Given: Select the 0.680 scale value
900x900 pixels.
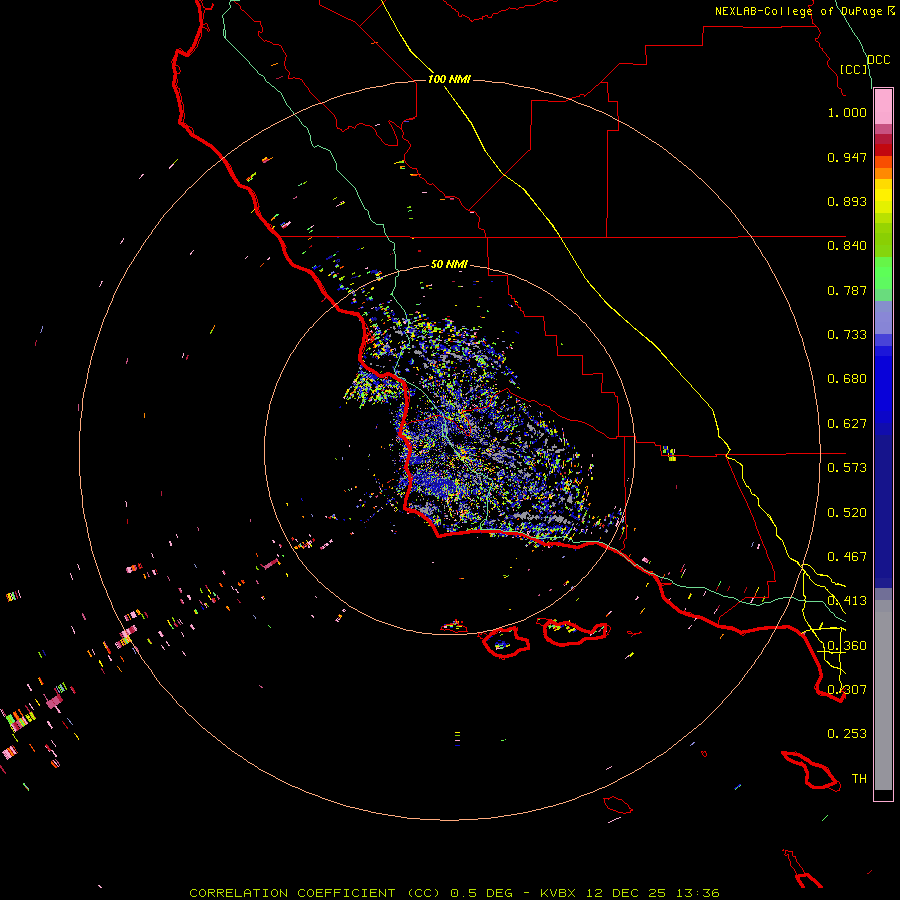Looking at the screenshot, I should click(847, 379).
